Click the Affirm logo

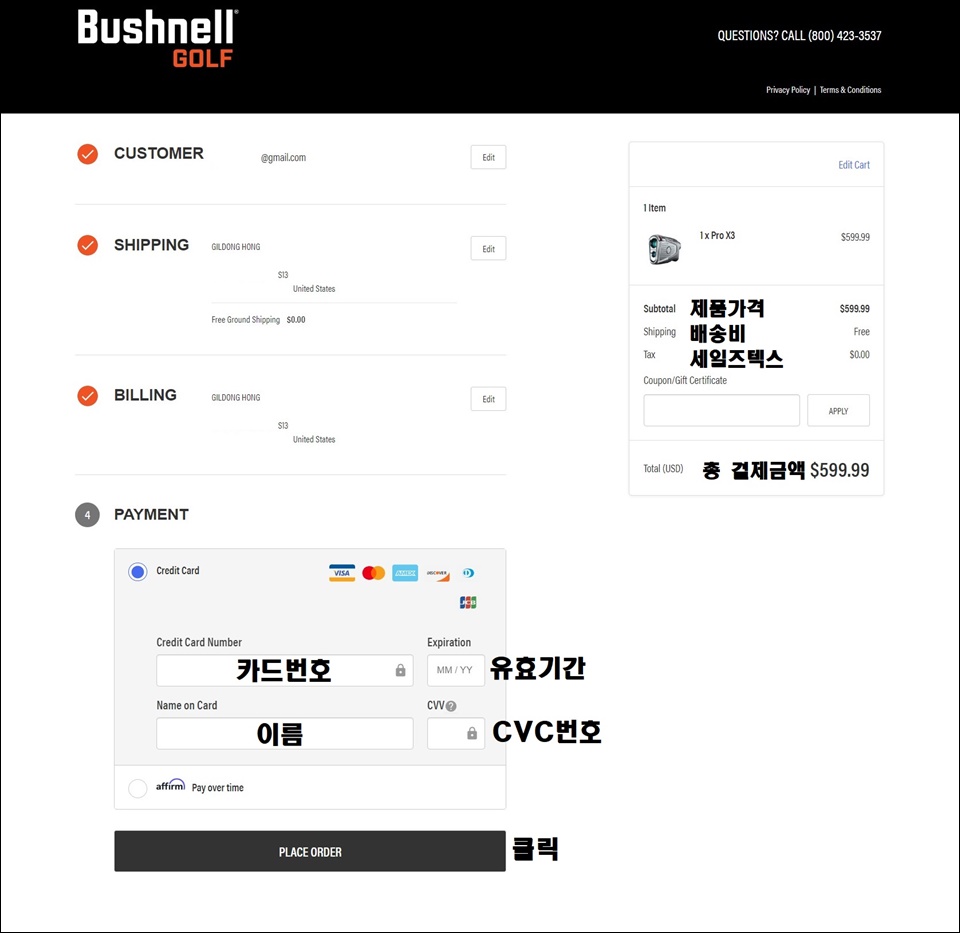click(170, 785)
